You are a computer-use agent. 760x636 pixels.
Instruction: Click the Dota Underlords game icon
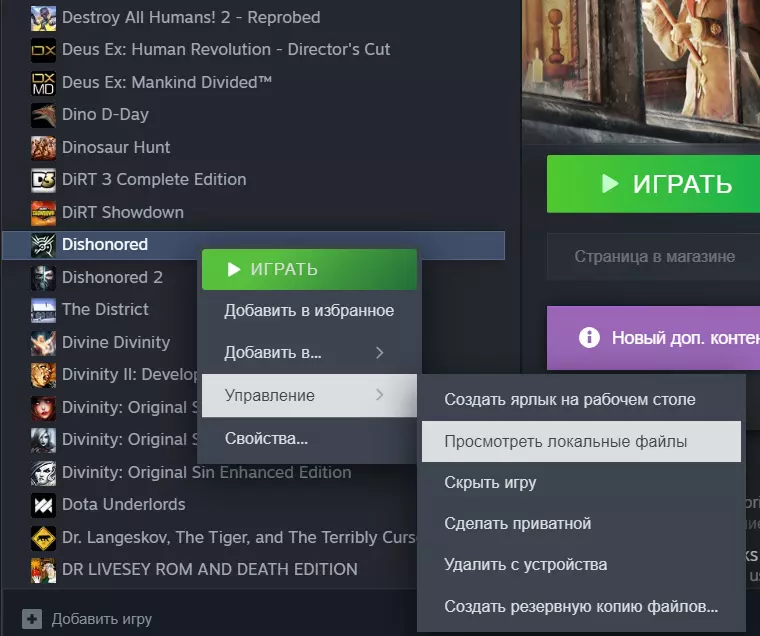(43, 505)
